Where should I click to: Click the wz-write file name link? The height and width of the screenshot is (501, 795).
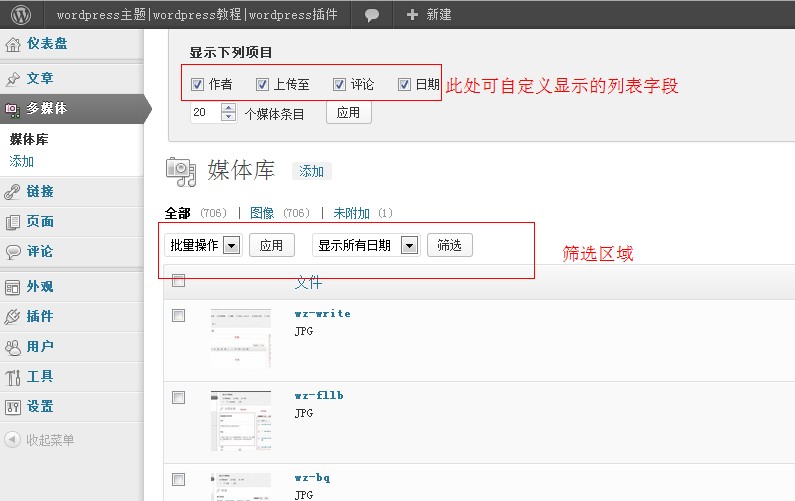323,313
